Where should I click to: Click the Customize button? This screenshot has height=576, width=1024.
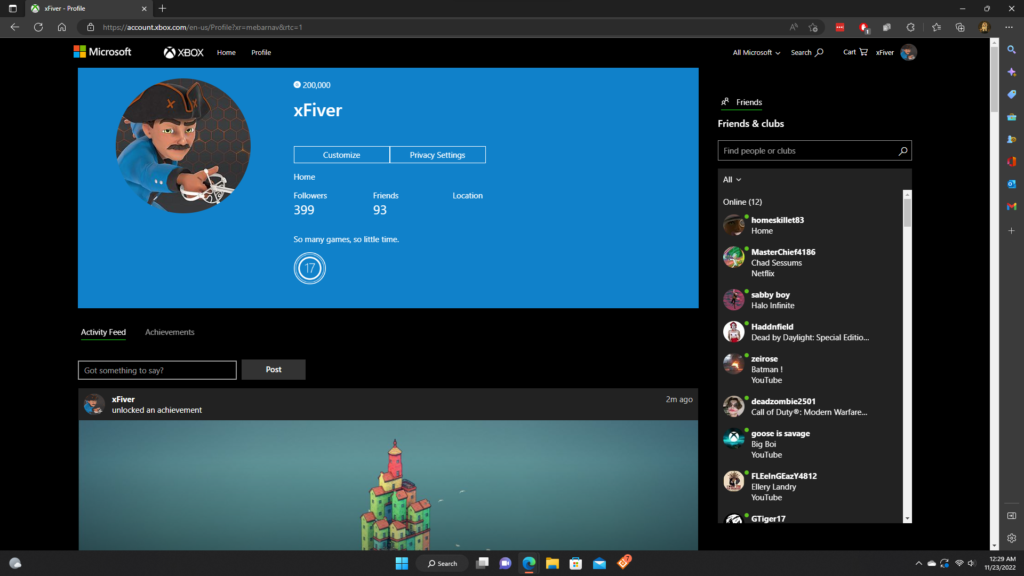tap(341, 155)
